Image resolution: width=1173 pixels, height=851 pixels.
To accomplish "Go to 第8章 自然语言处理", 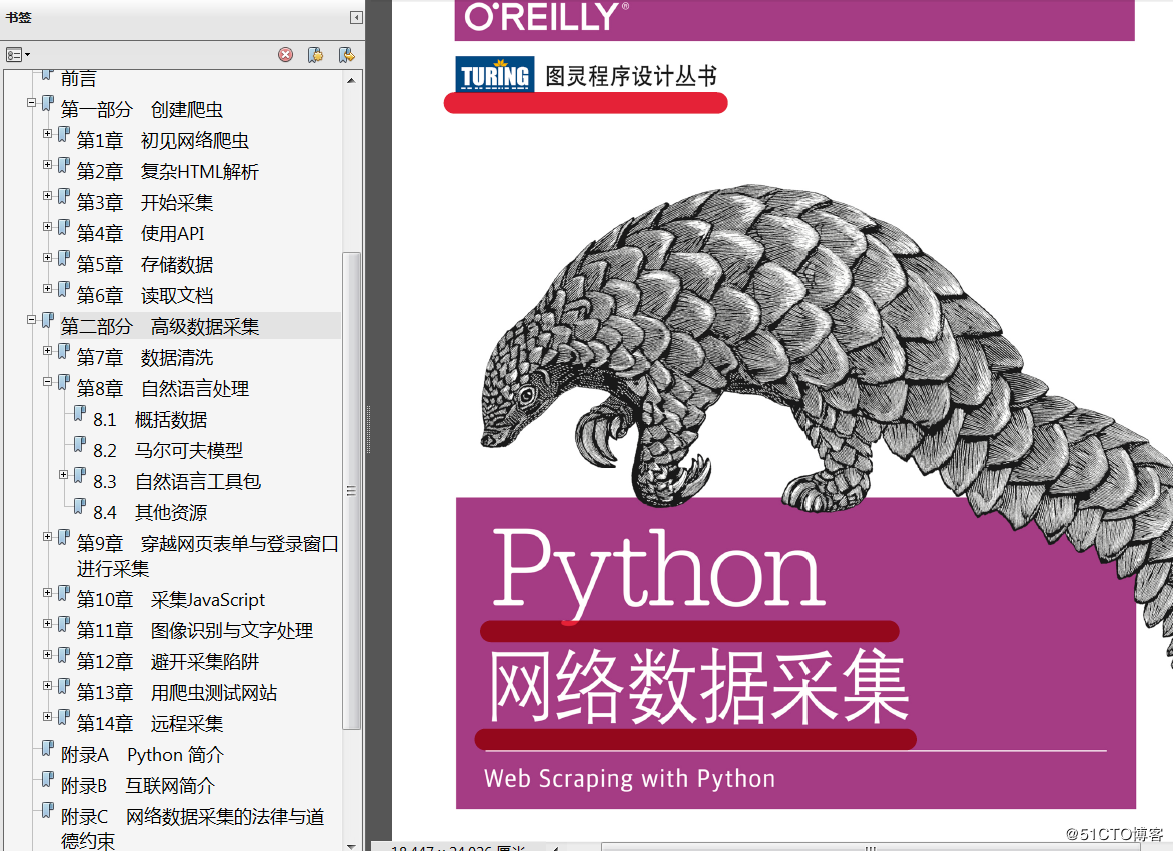I will [163, 389].
